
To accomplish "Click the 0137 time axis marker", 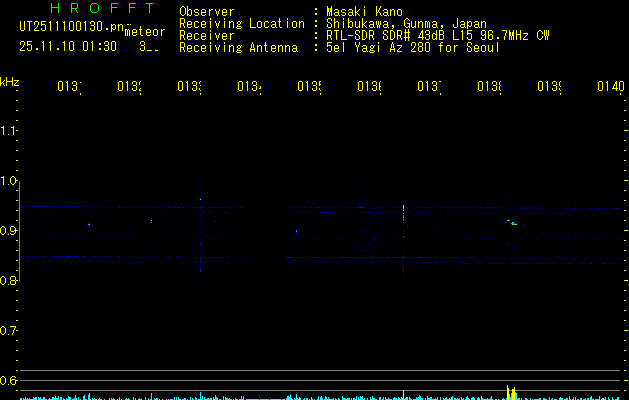I will (429, 86).
